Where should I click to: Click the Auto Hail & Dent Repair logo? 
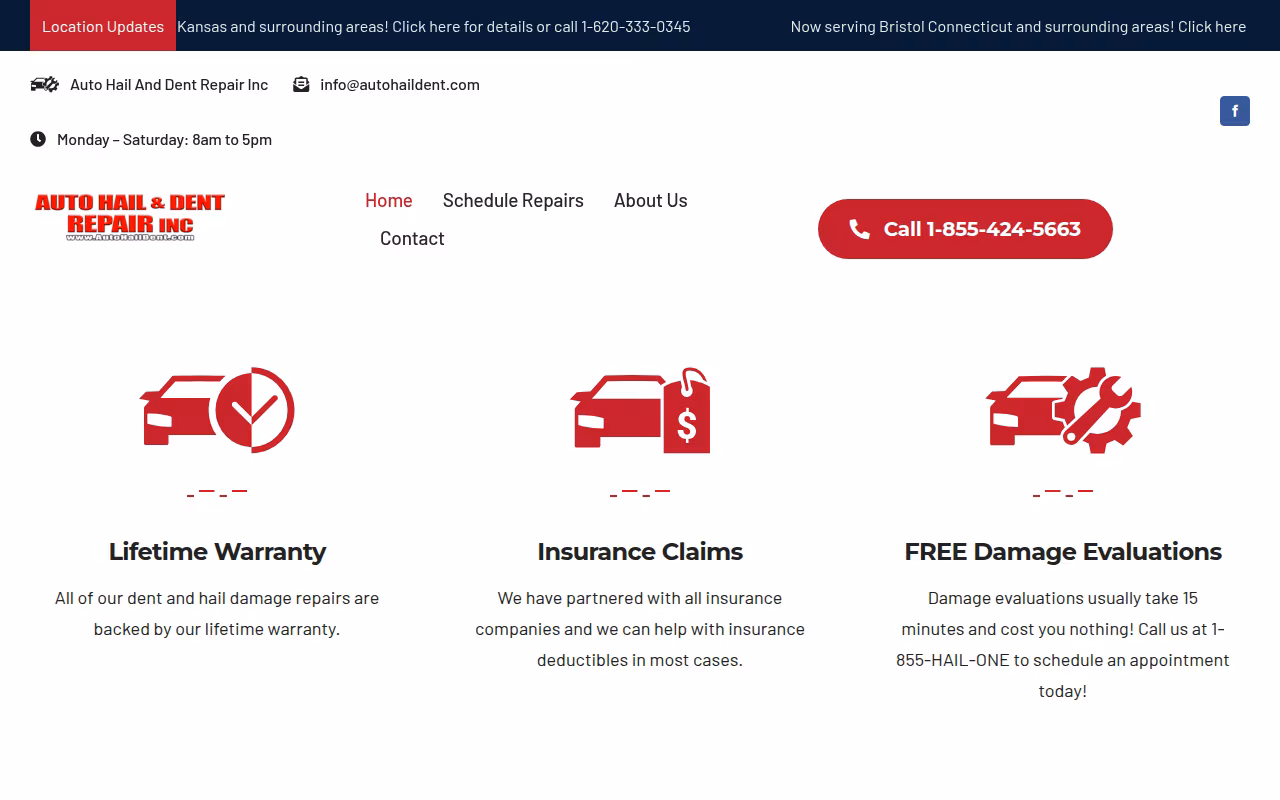(x=130, y=218)
